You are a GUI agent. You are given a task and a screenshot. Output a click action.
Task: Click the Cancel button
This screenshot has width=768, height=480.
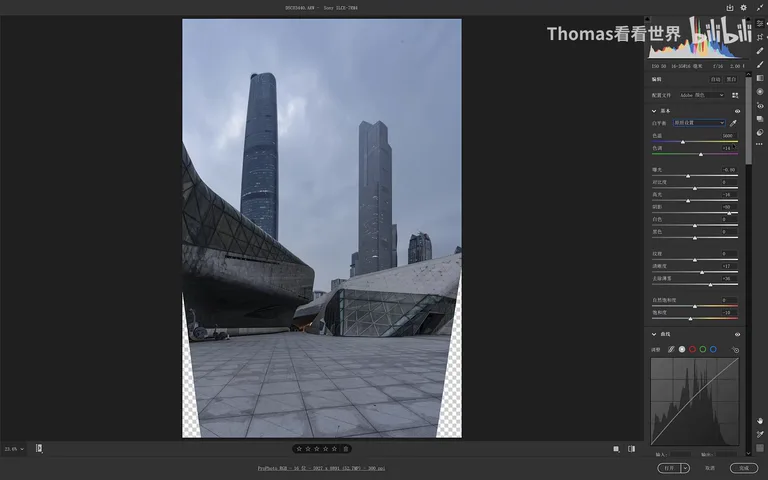pyautogui.click(x=710, y=468)
